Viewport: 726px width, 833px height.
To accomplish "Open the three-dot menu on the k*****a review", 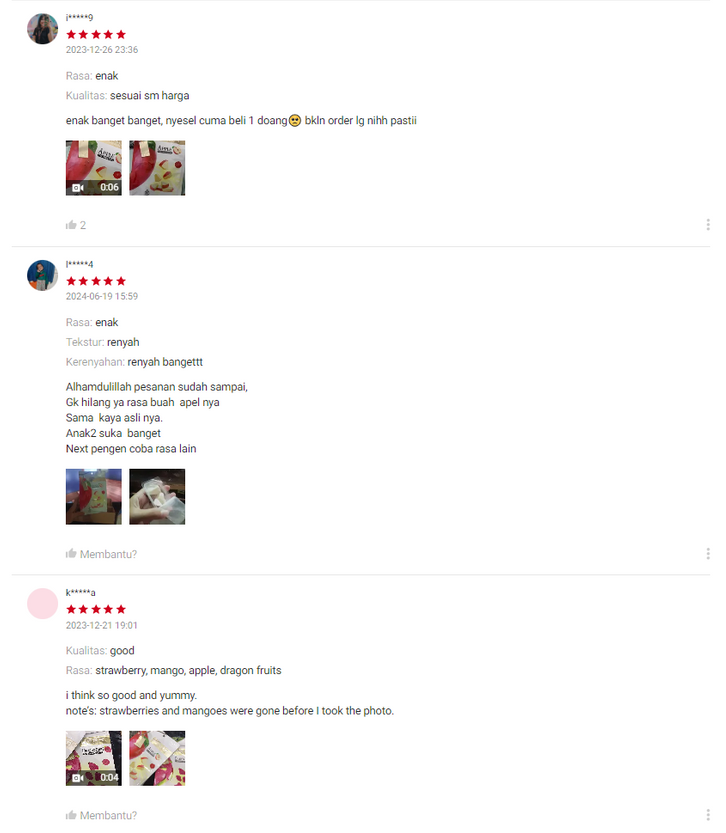I will pos(708,815).
